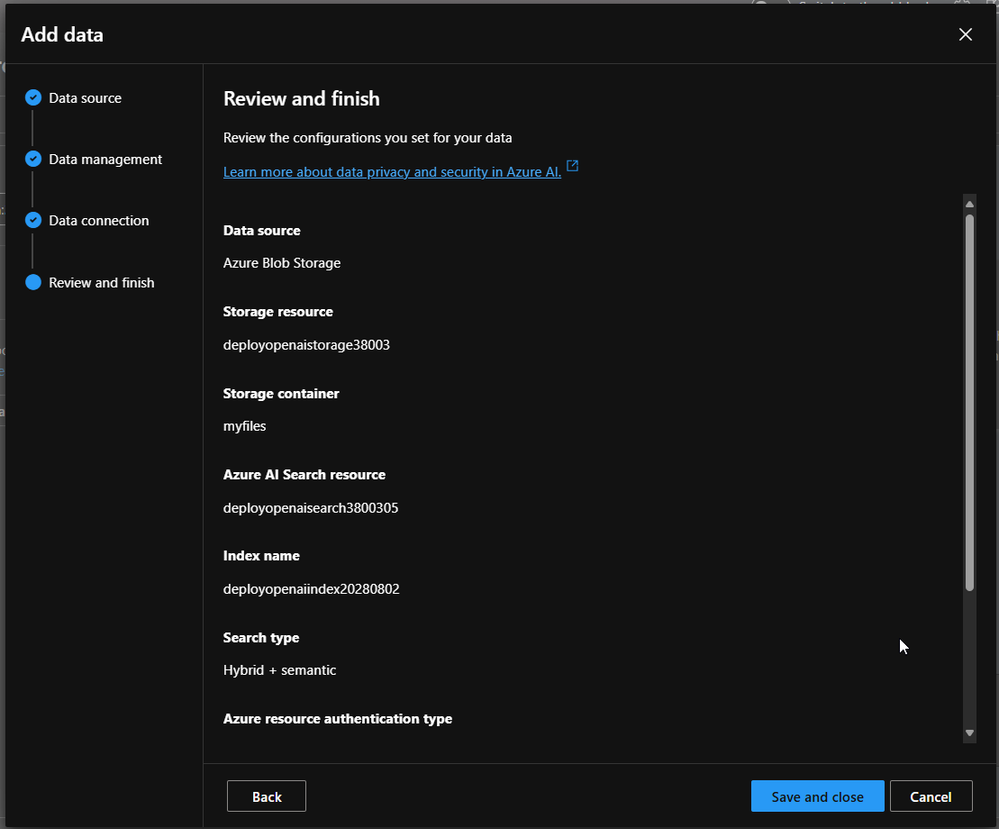This screenshot has width=999, height=829.
Task: Click the Azure Blob Storage value
Action: pyautogui.click(x=282, y=263)
